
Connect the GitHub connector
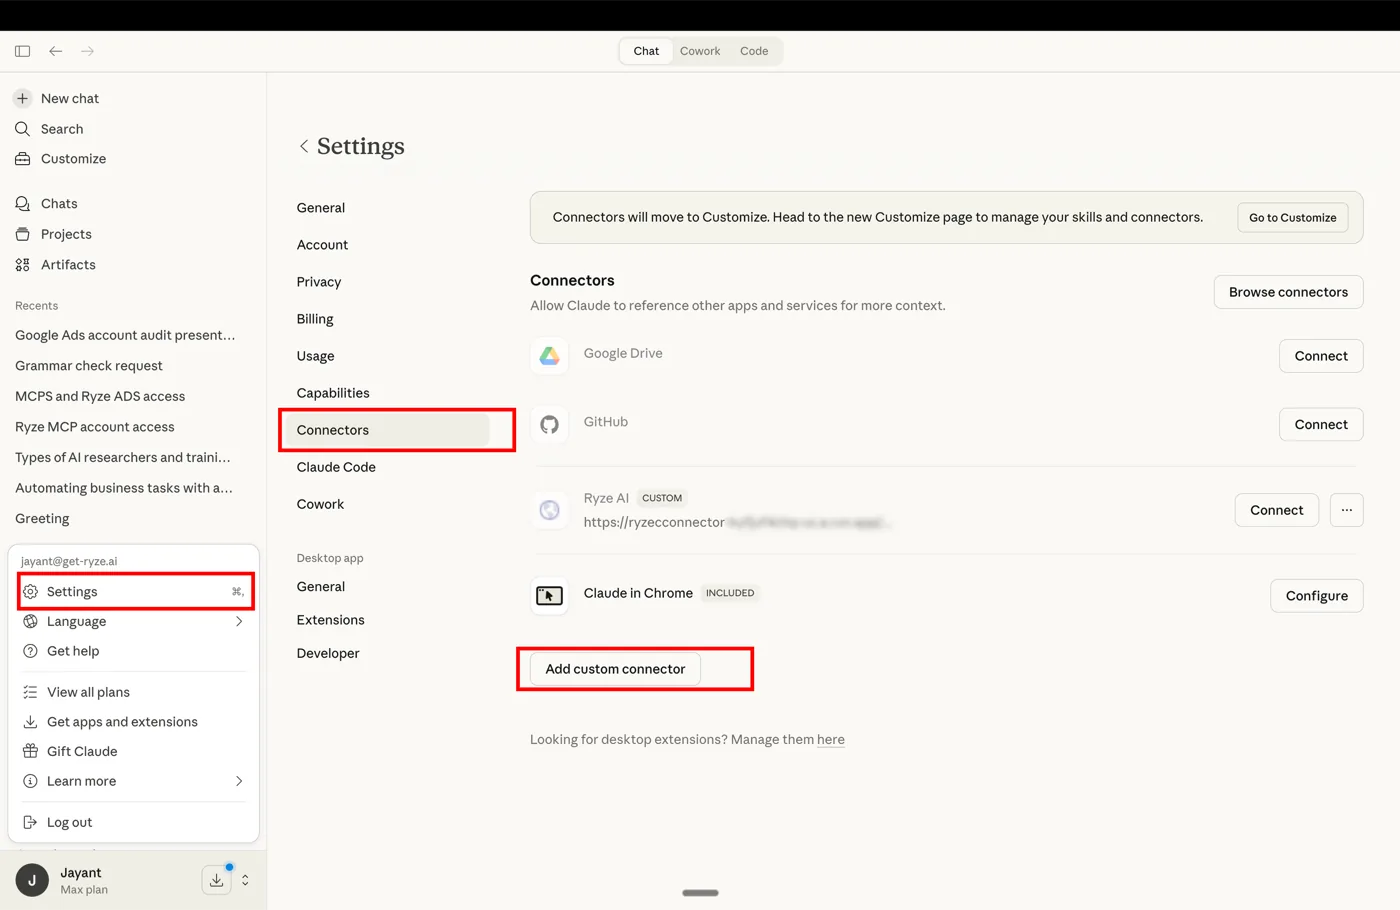(x=1321, y=425)
